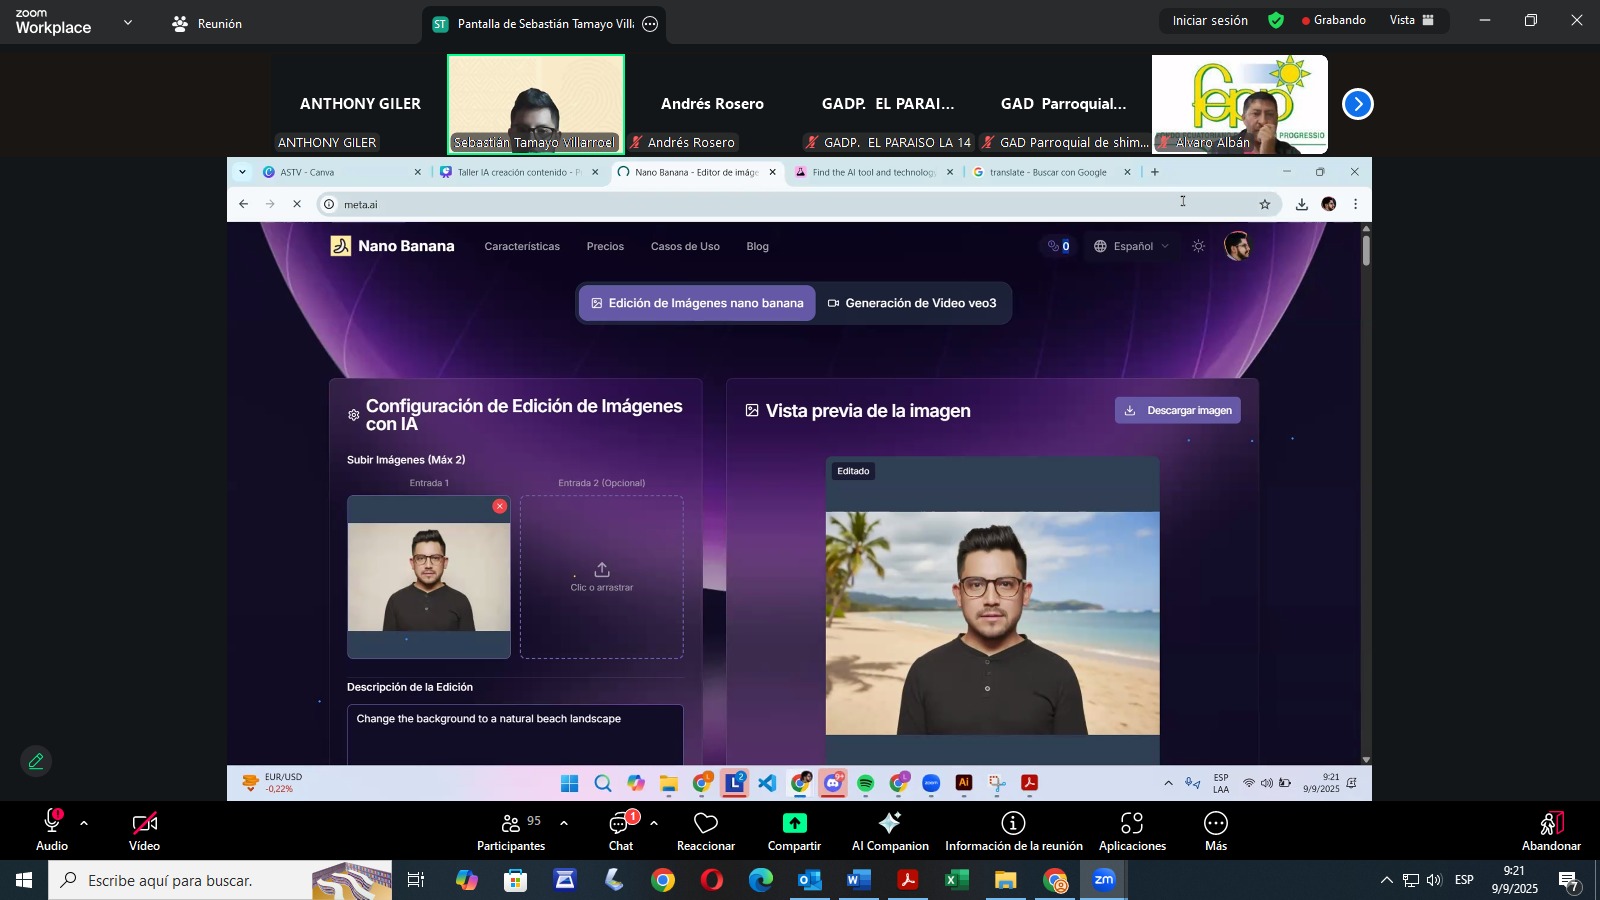
Task: Click the Iniciar sesión button
Action: [x=1209, y=20]
